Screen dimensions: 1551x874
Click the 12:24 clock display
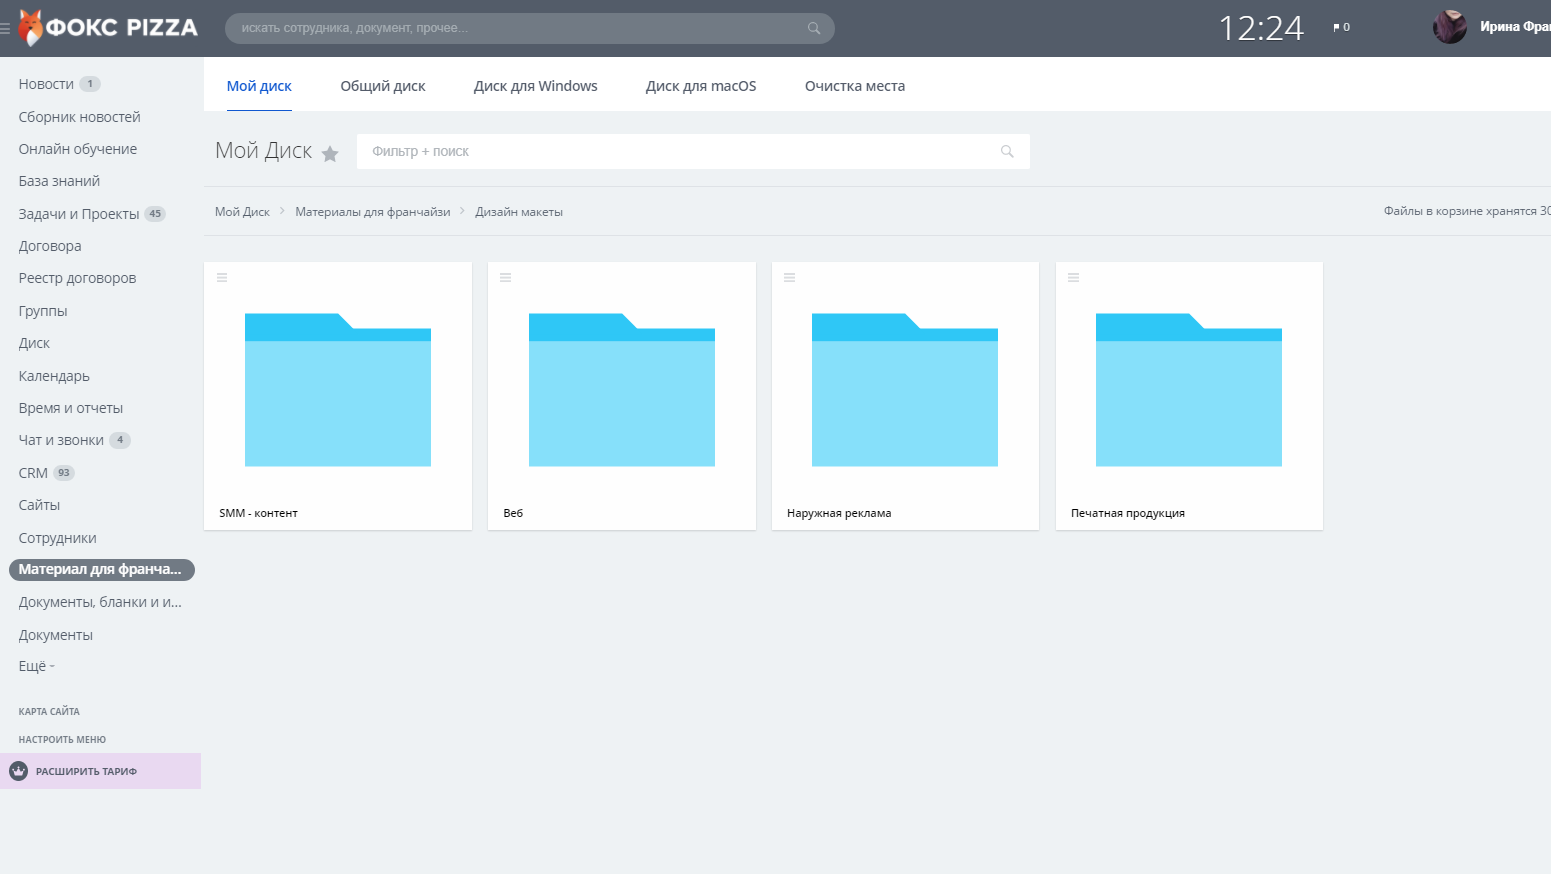(1261, 28)
